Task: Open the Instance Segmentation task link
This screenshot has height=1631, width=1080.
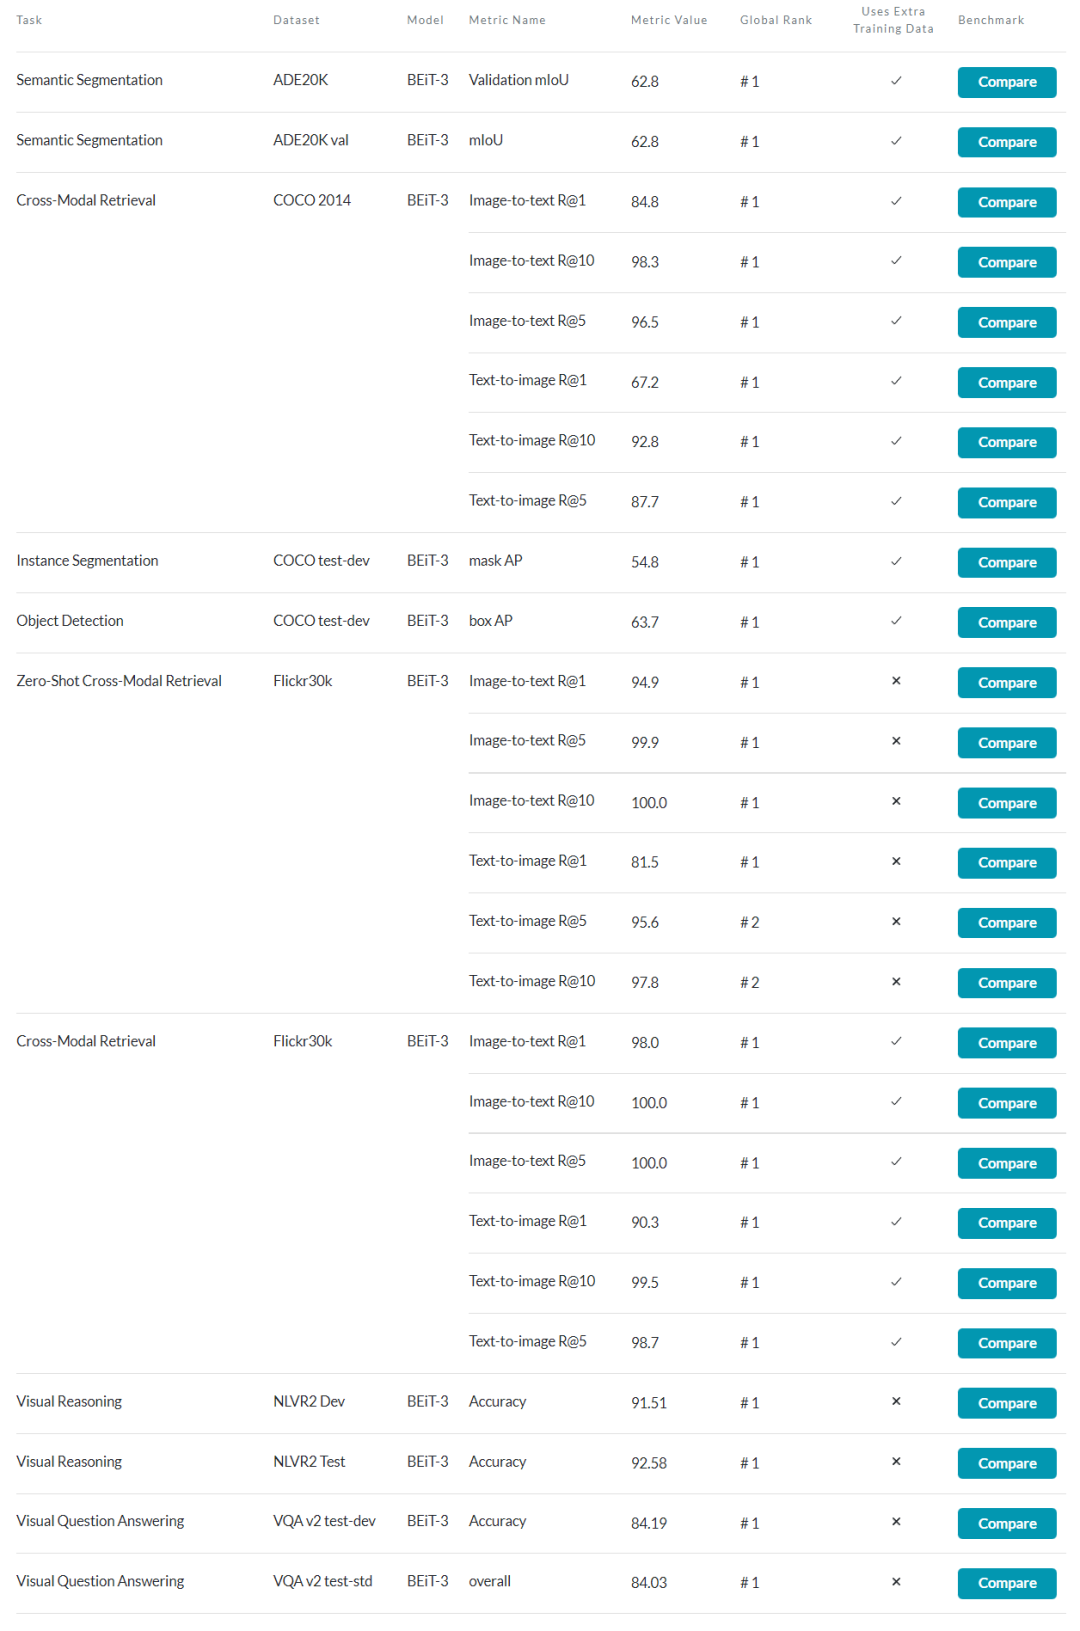Action: tap(87, 561)
